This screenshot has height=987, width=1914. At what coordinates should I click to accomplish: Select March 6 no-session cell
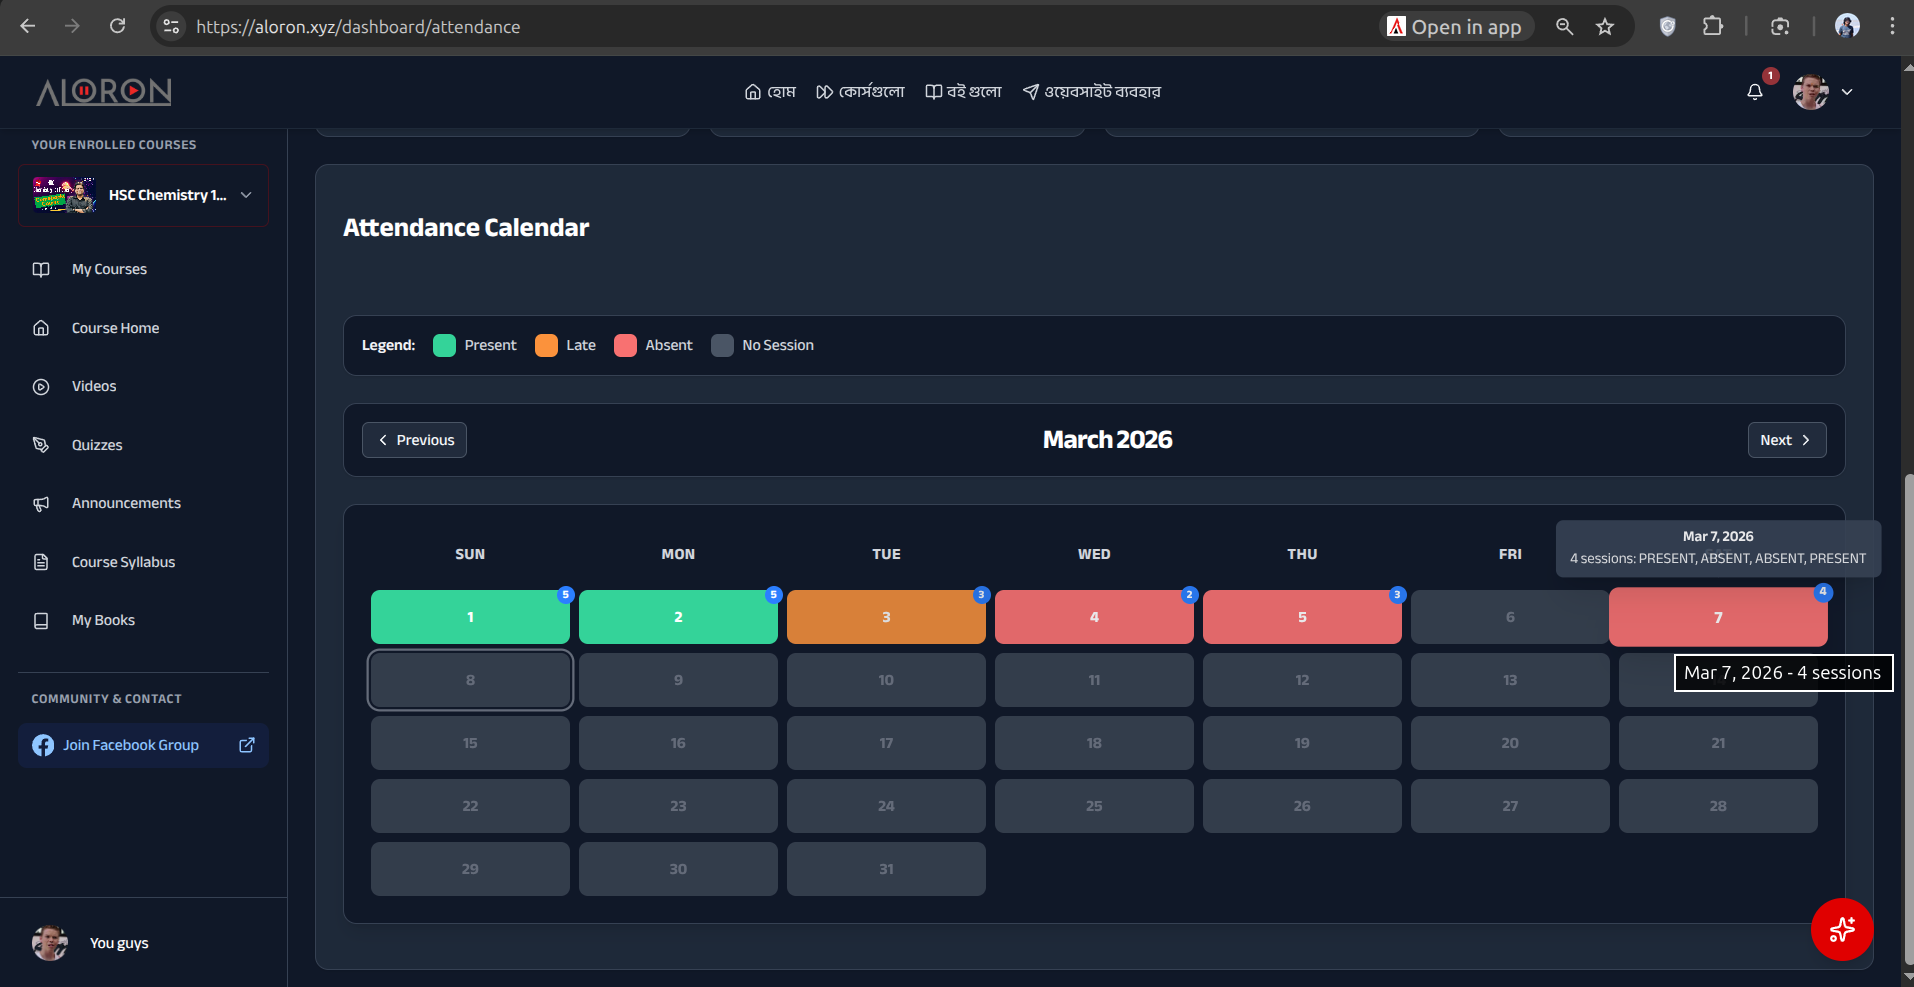(1510, 617)
